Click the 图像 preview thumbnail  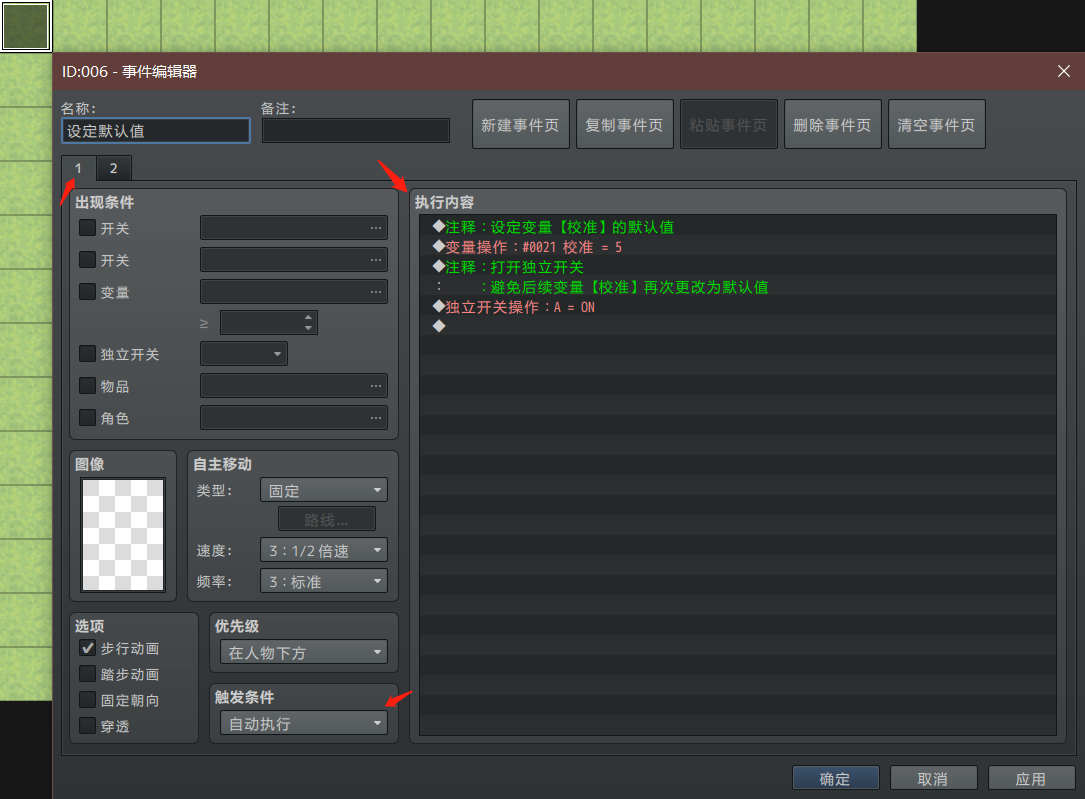click(123, 535)
